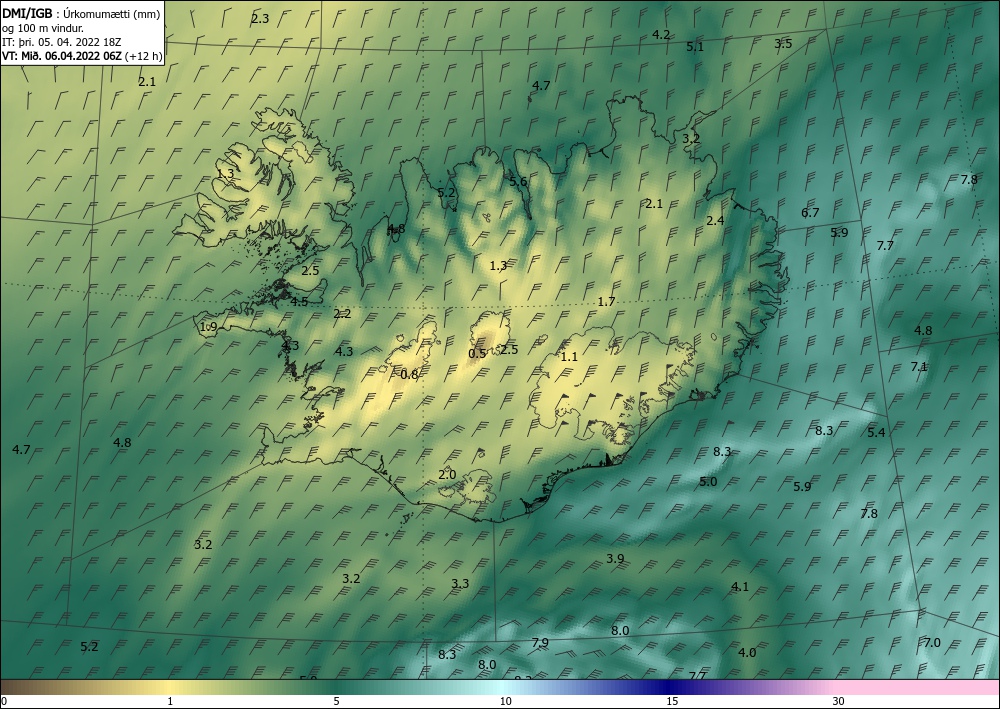Click the 5.1 precipitation value
Screen dimensions: 1000x709
click(x=695, y=46)
